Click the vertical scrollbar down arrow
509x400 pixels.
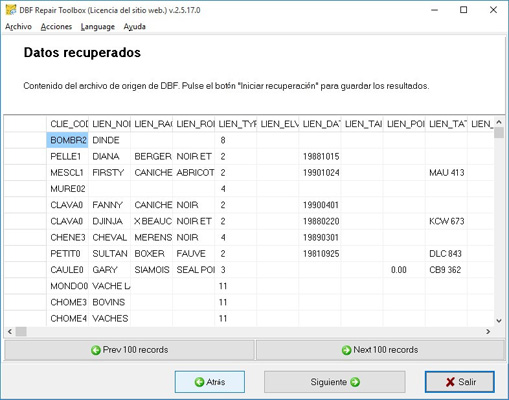click(x=499, y=321)
